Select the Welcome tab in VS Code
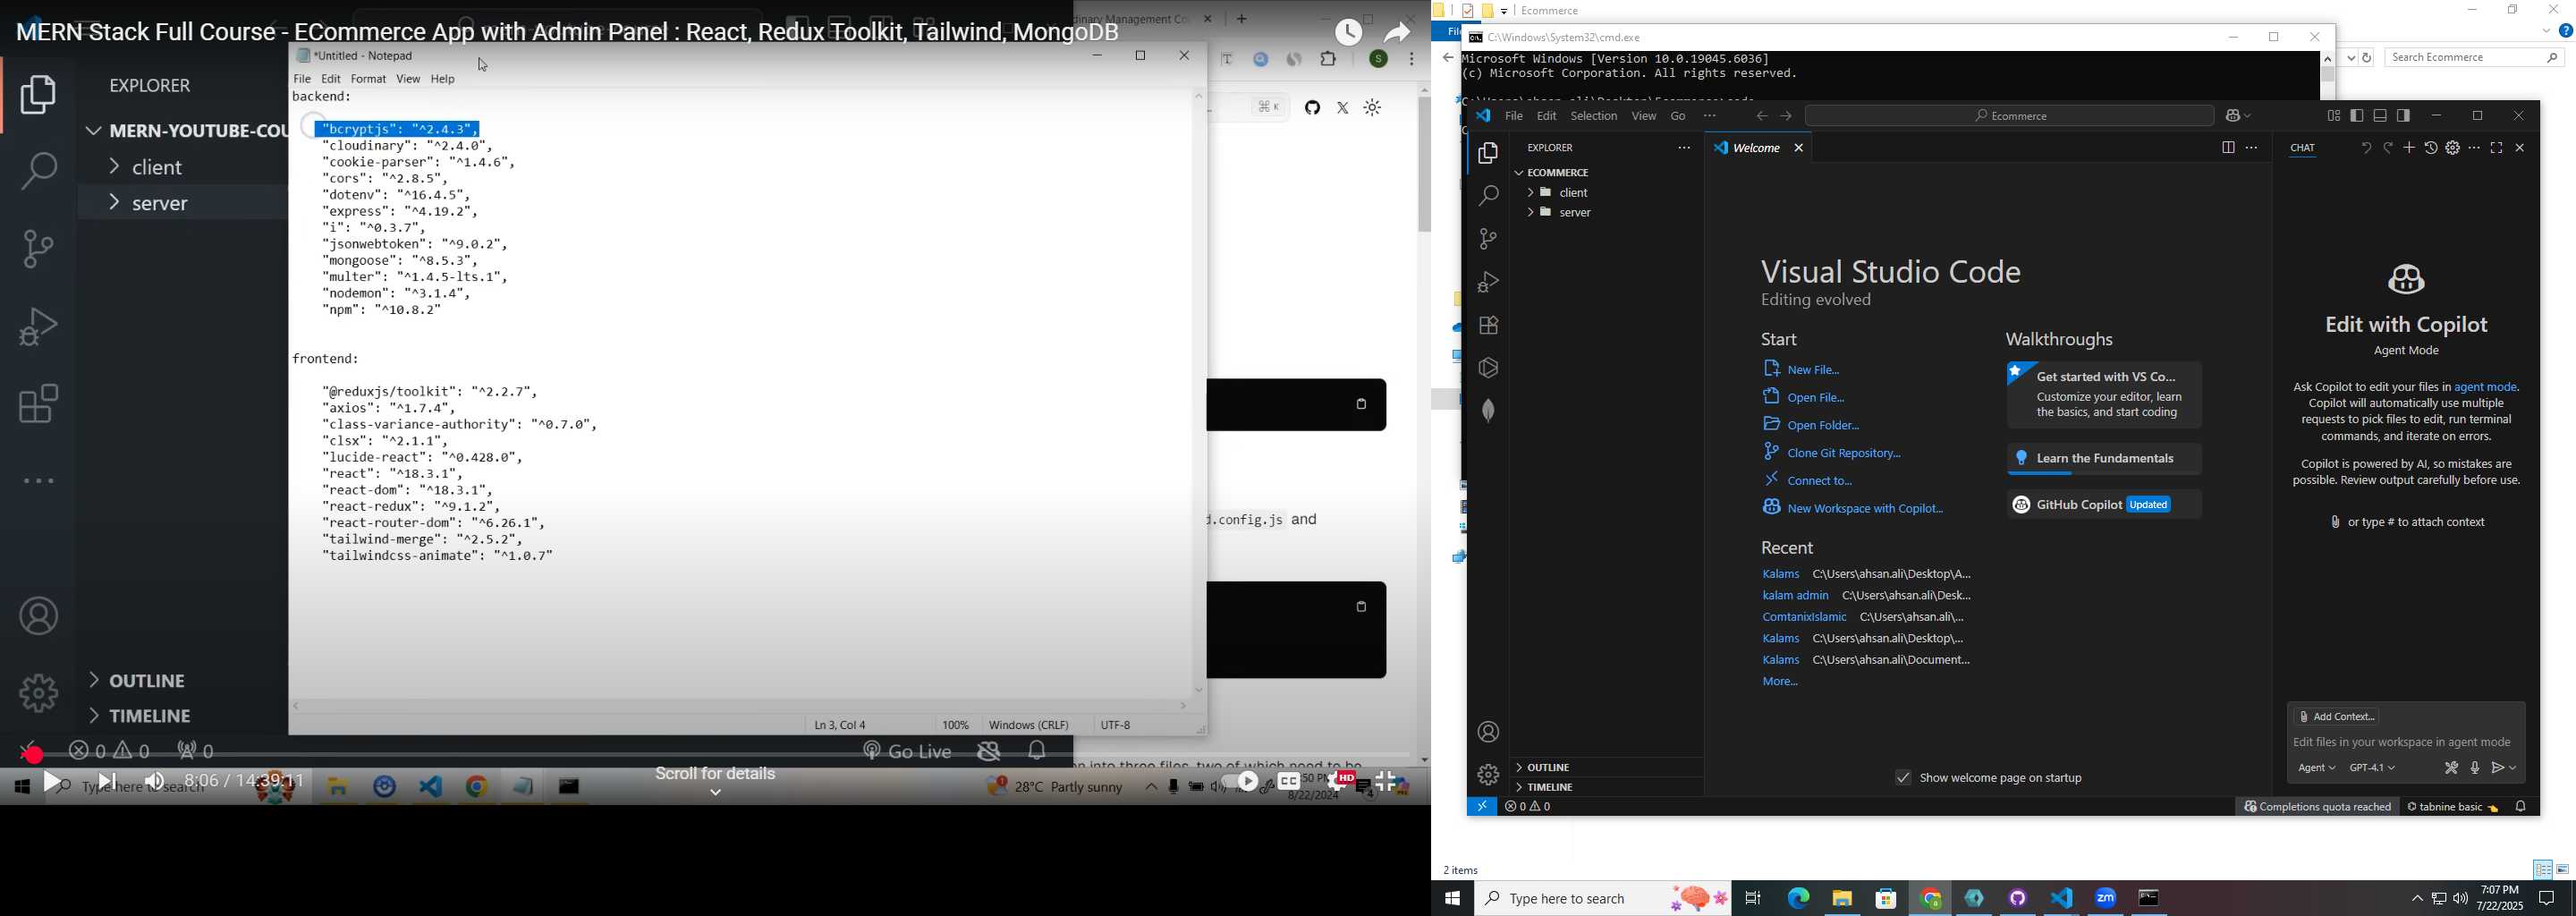 click(1757, 148)
